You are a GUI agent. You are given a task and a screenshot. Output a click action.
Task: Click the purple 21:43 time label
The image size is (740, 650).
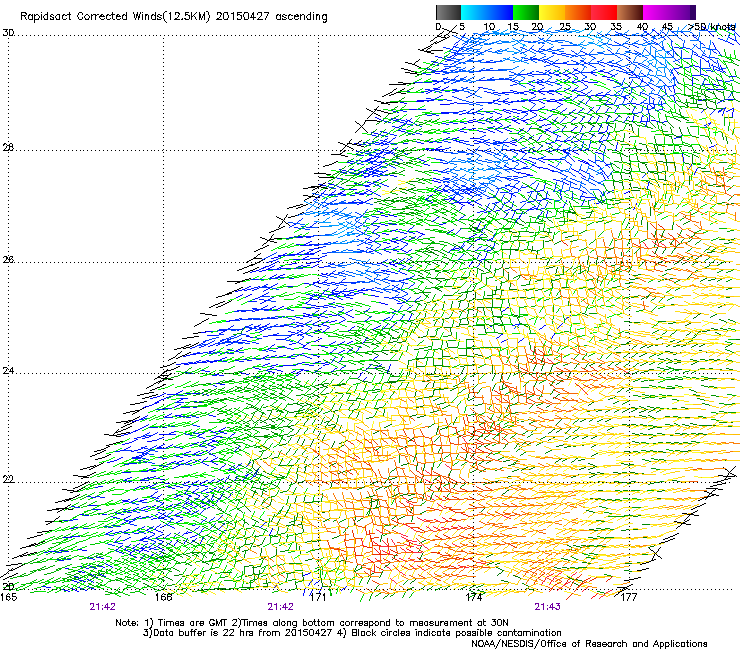coord(547,607)
